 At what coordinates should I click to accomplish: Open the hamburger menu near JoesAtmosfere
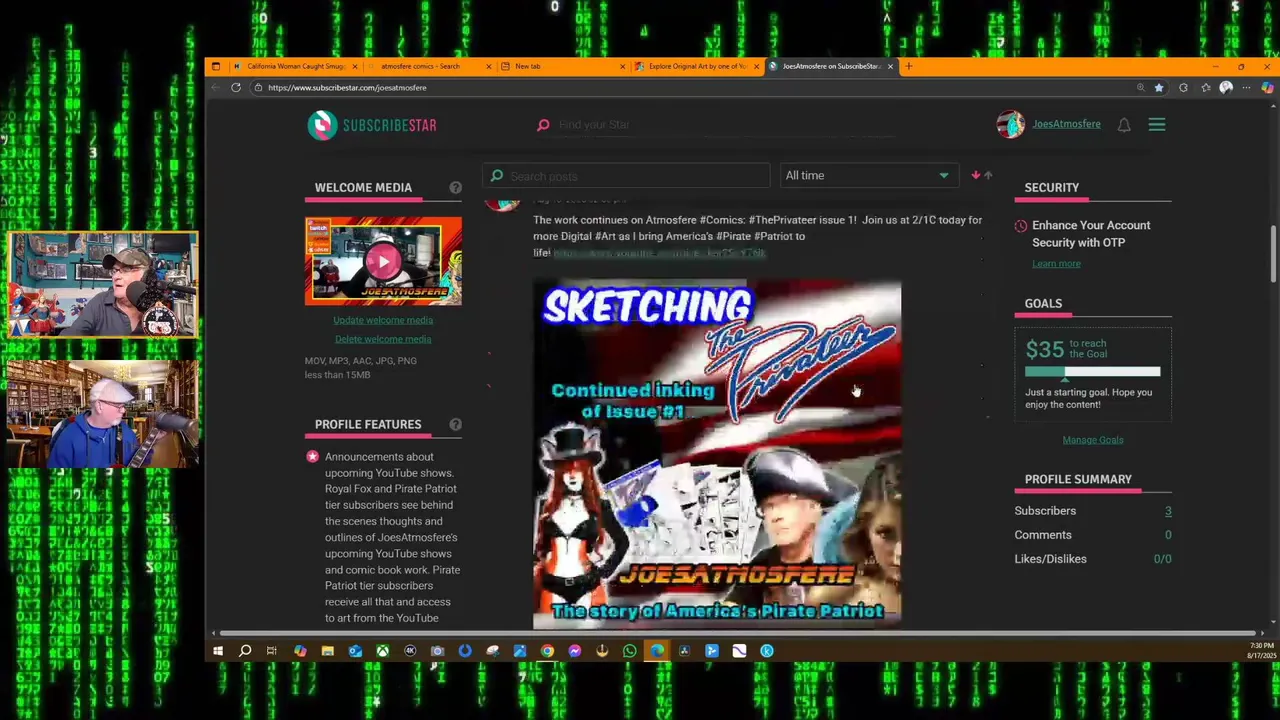point(1157,125)
